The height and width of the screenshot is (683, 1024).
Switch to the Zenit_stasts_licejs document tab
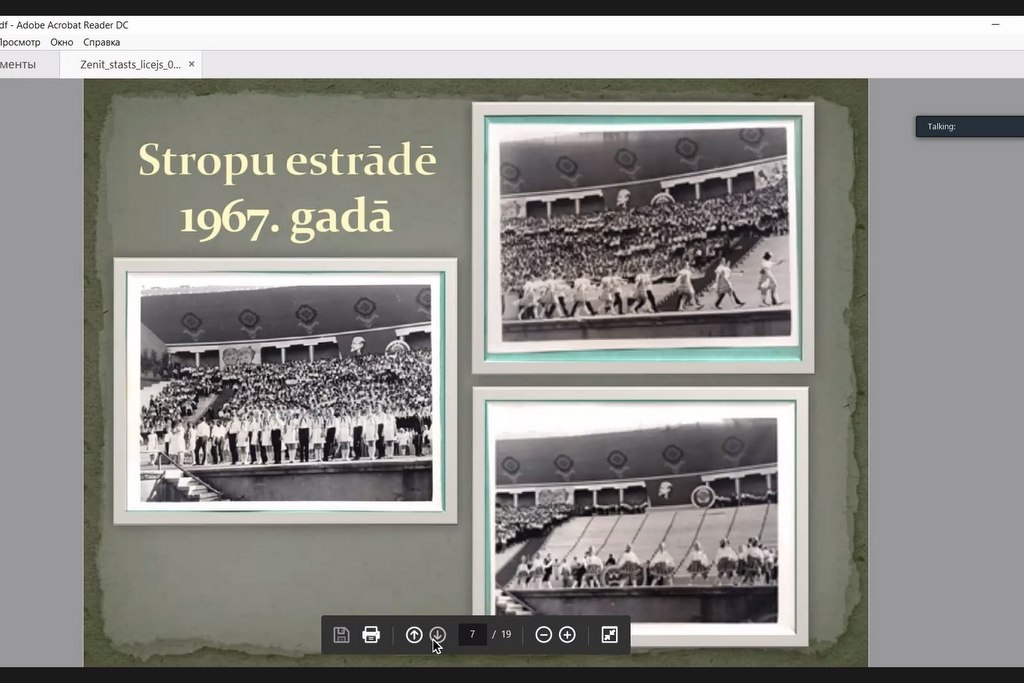click(x=130, y=64)
